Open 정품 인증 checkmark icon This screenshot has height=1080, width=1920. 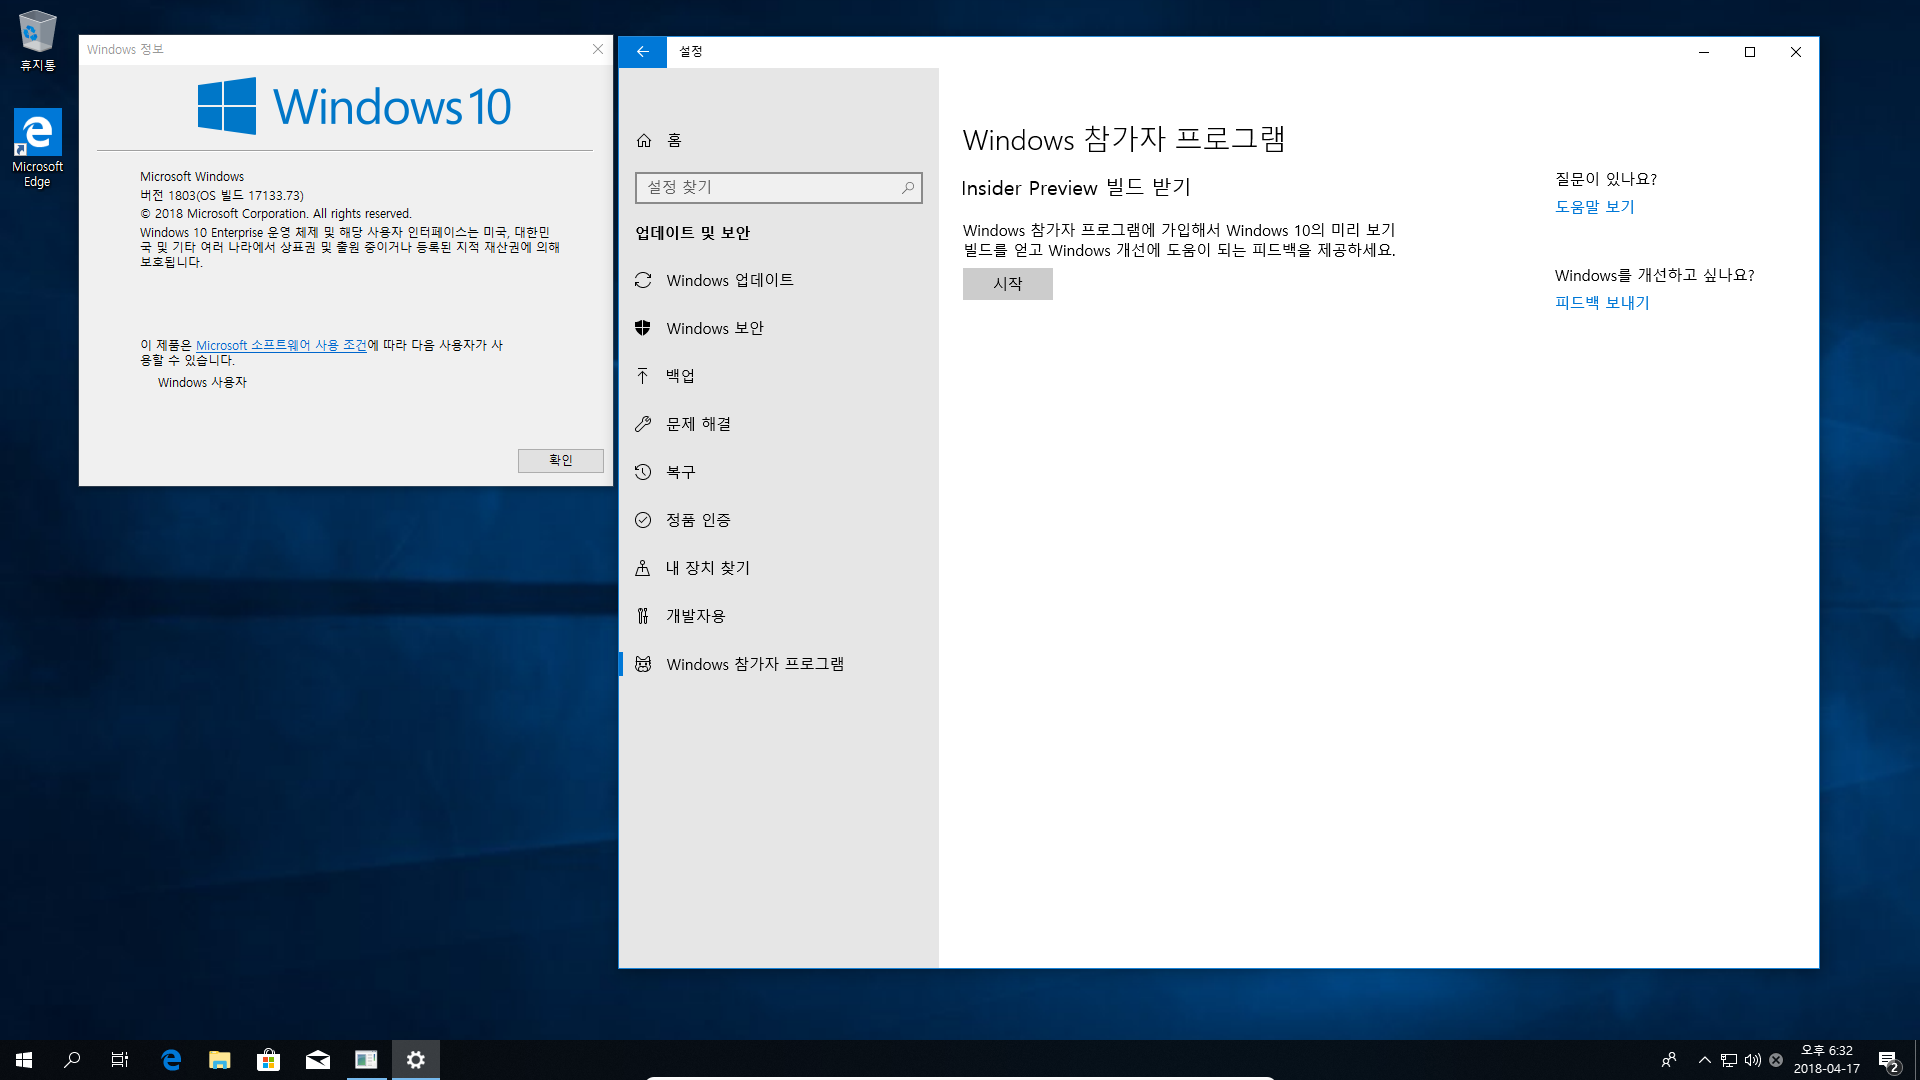click(x=643, y=520)
